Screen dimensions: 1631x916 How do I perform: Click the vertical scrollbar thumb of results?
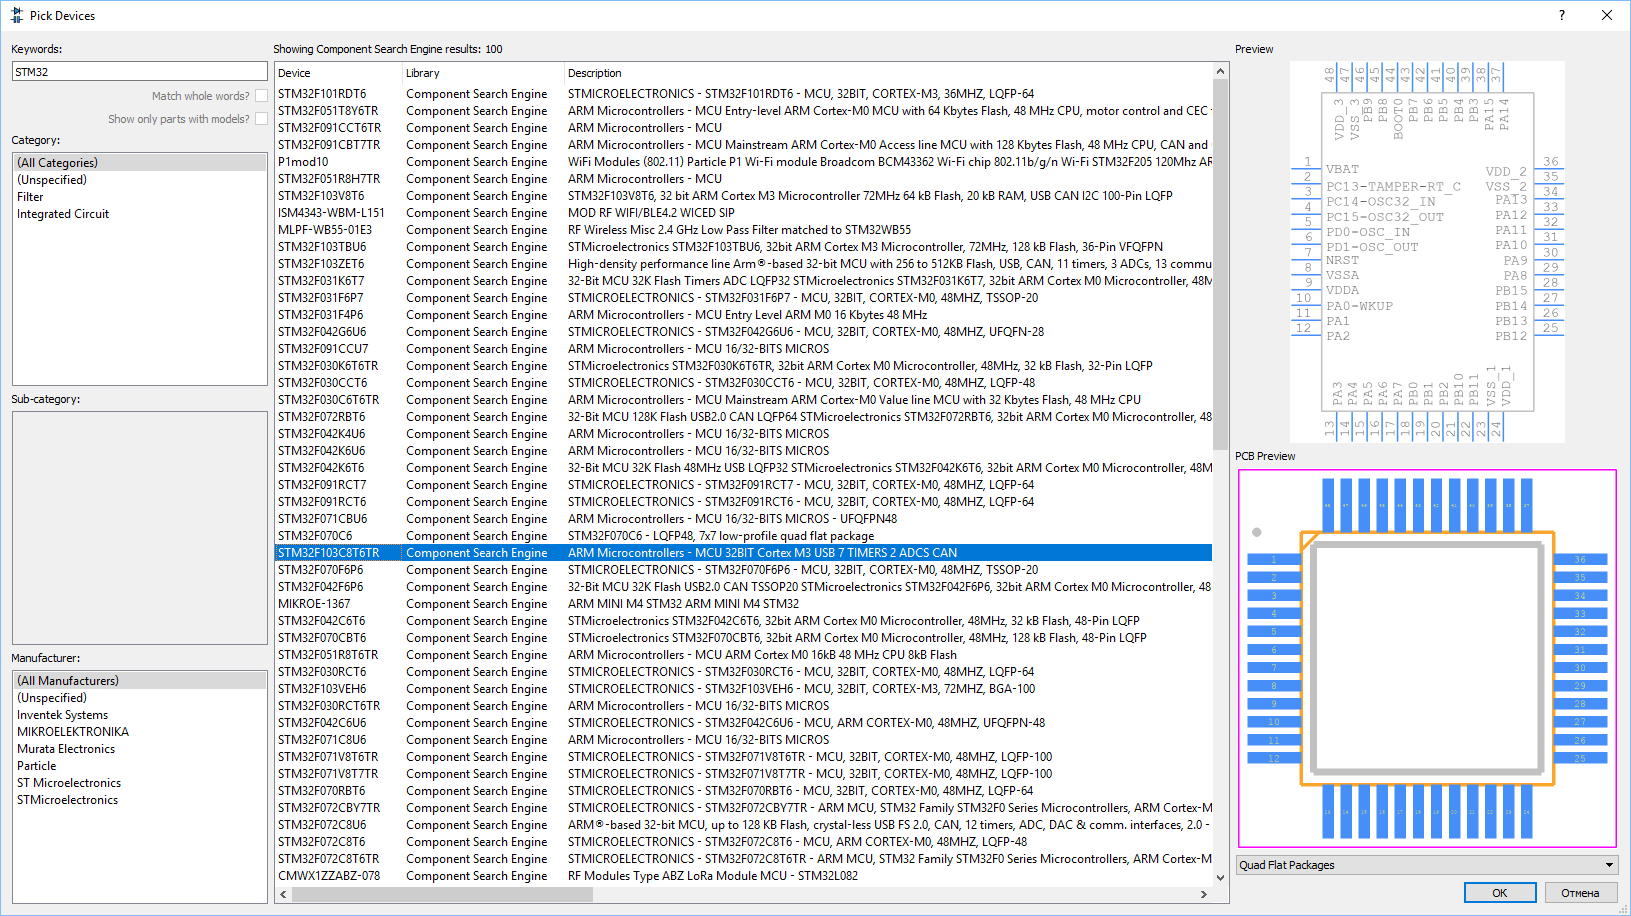[1220, 265]
